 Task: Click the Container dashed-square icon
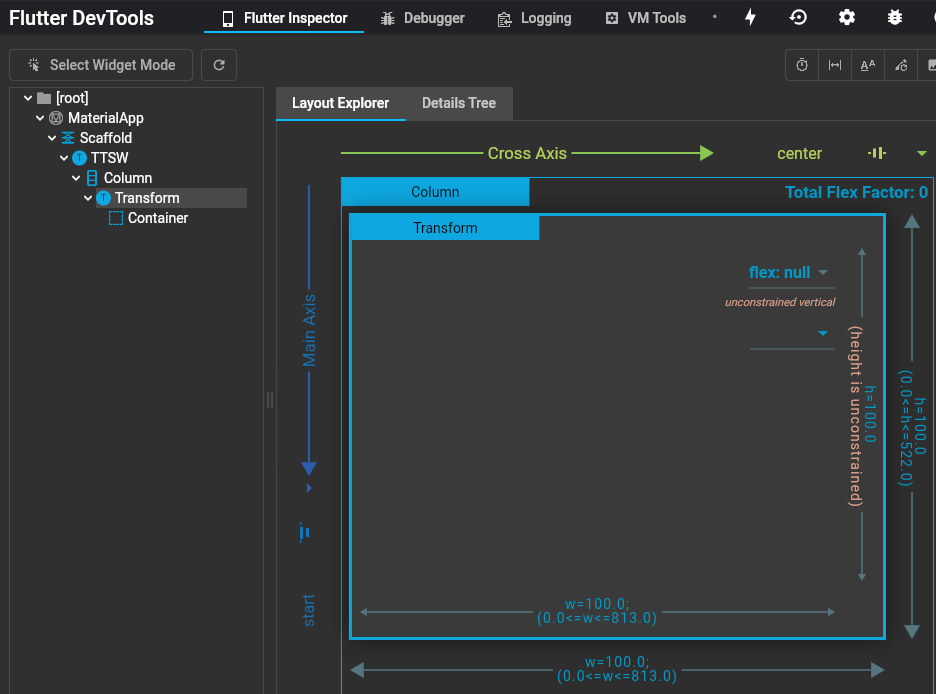(116, 218)
